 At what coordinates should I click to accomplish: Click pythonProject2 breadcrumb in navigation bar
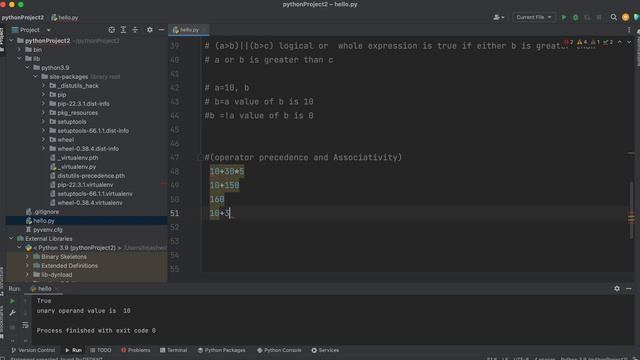pos(23,18)
